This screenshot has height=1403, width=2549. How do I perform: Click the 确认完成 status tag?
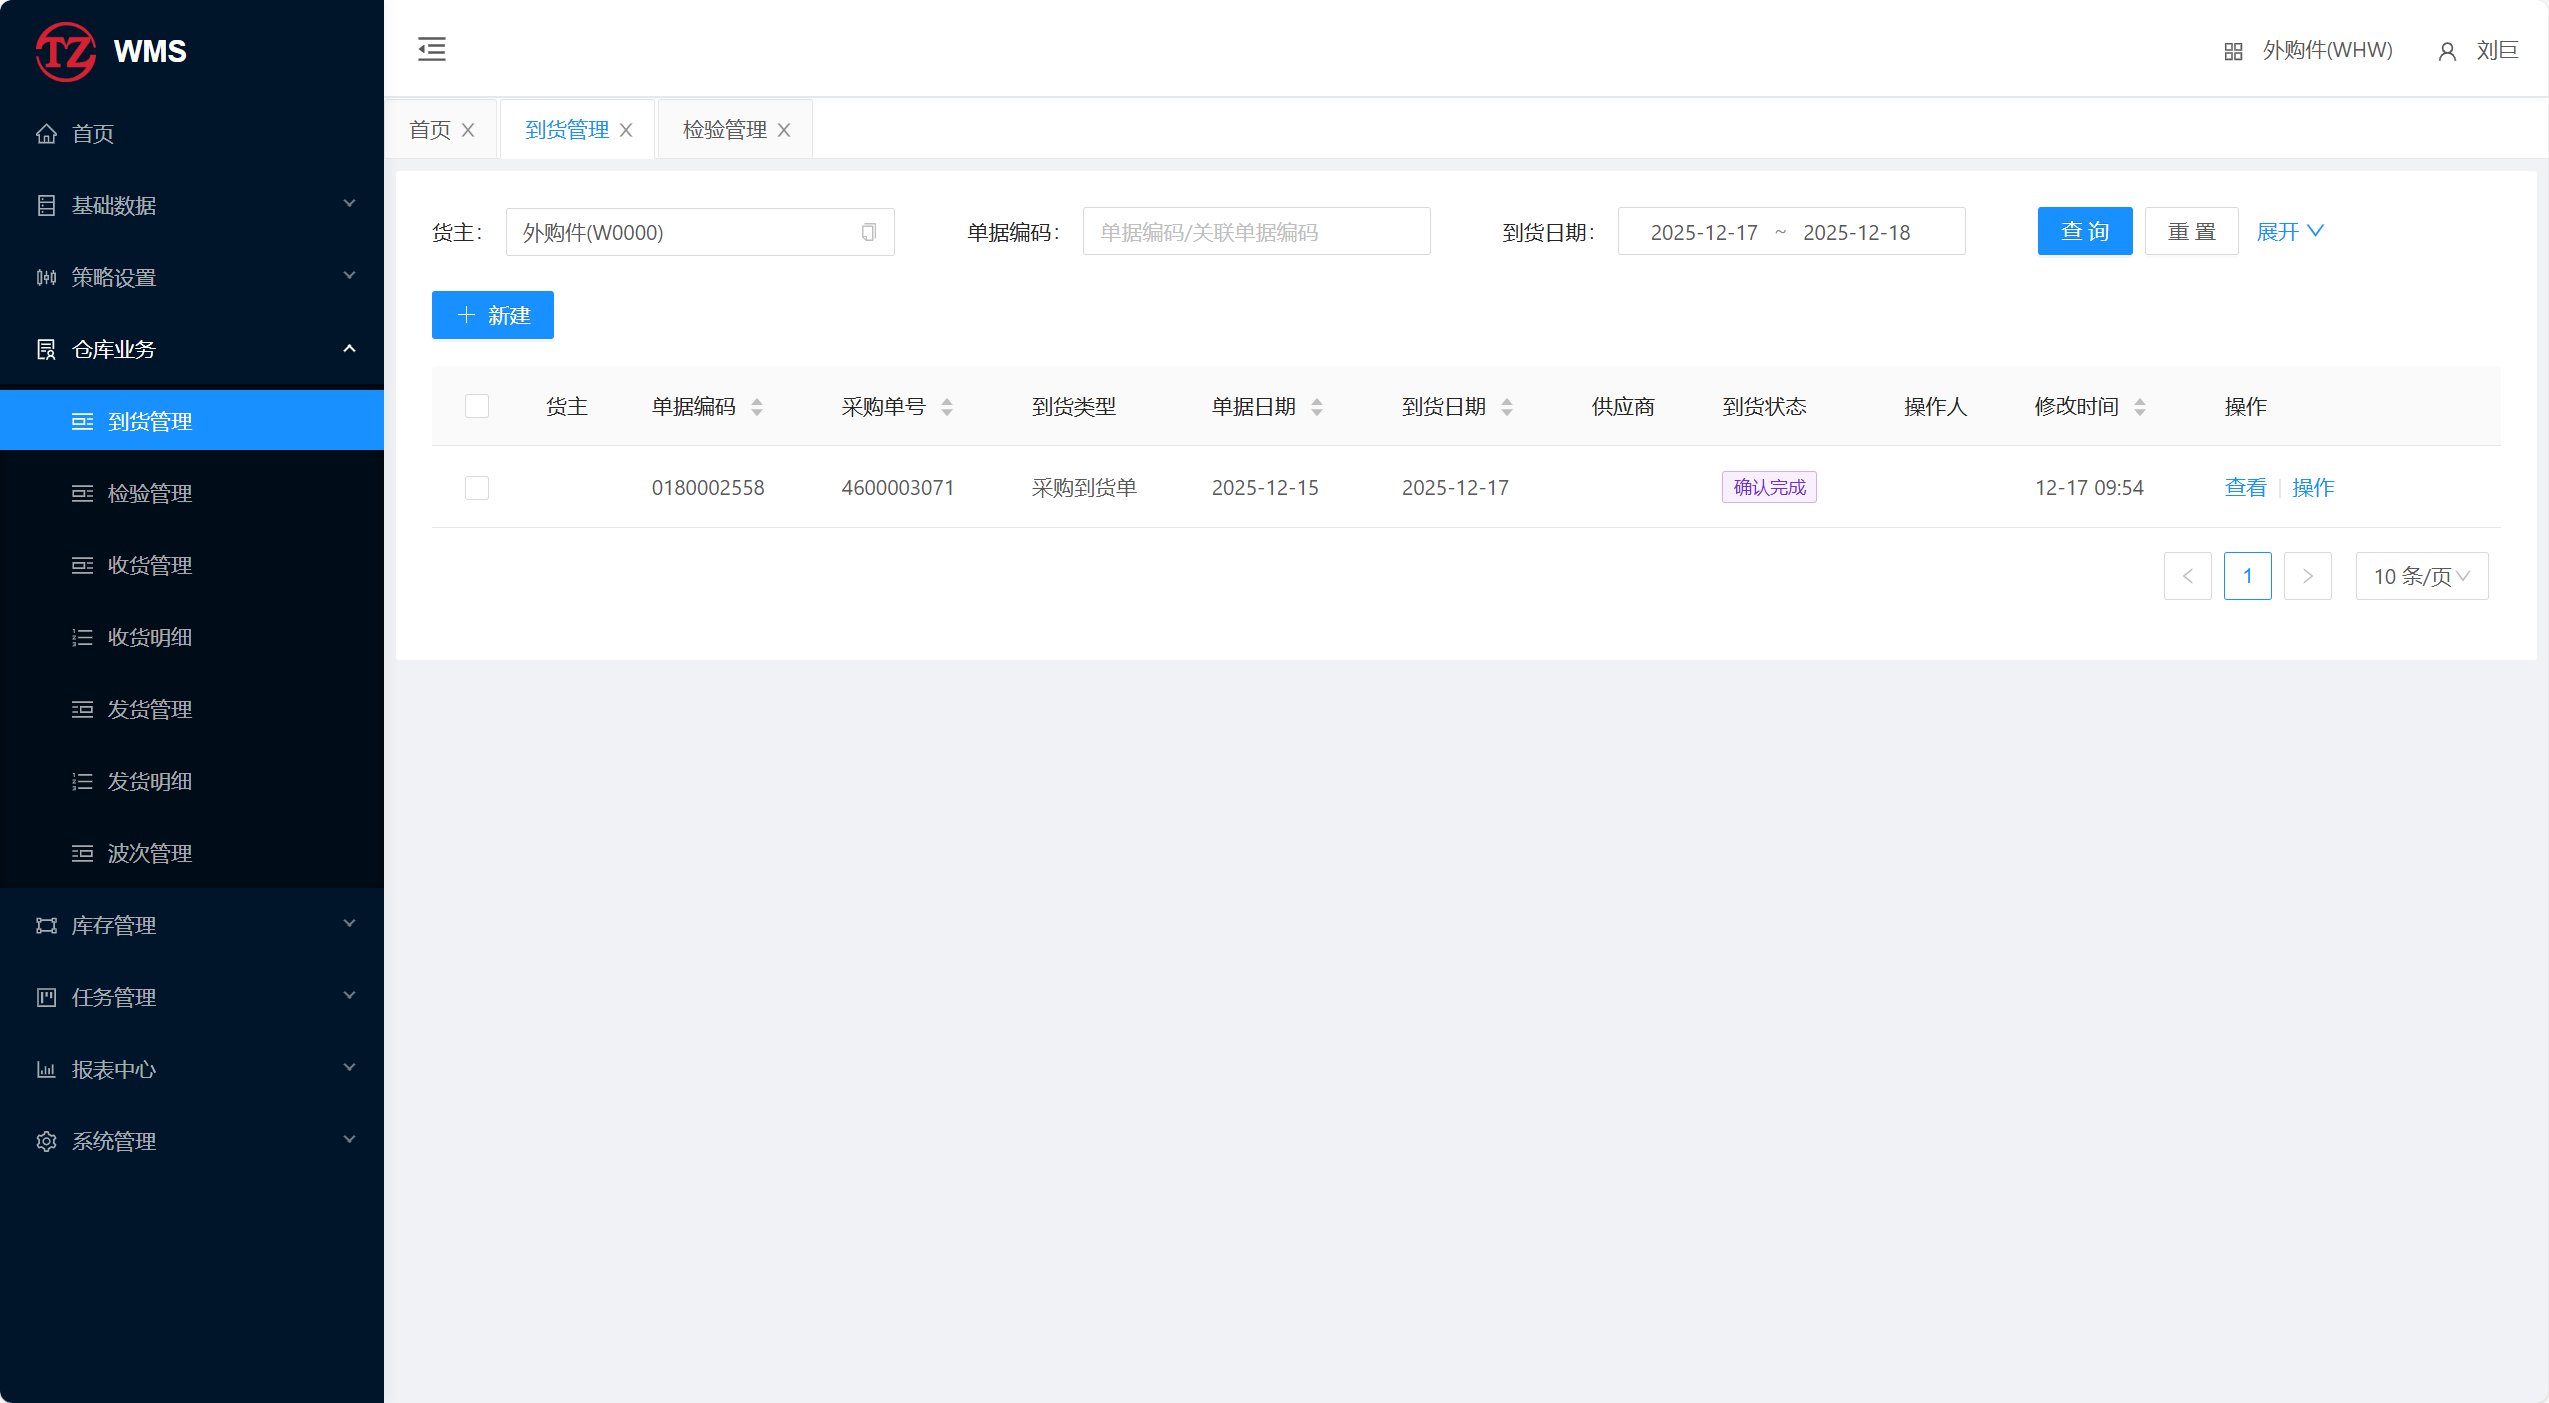click(x=1769, y=487)
